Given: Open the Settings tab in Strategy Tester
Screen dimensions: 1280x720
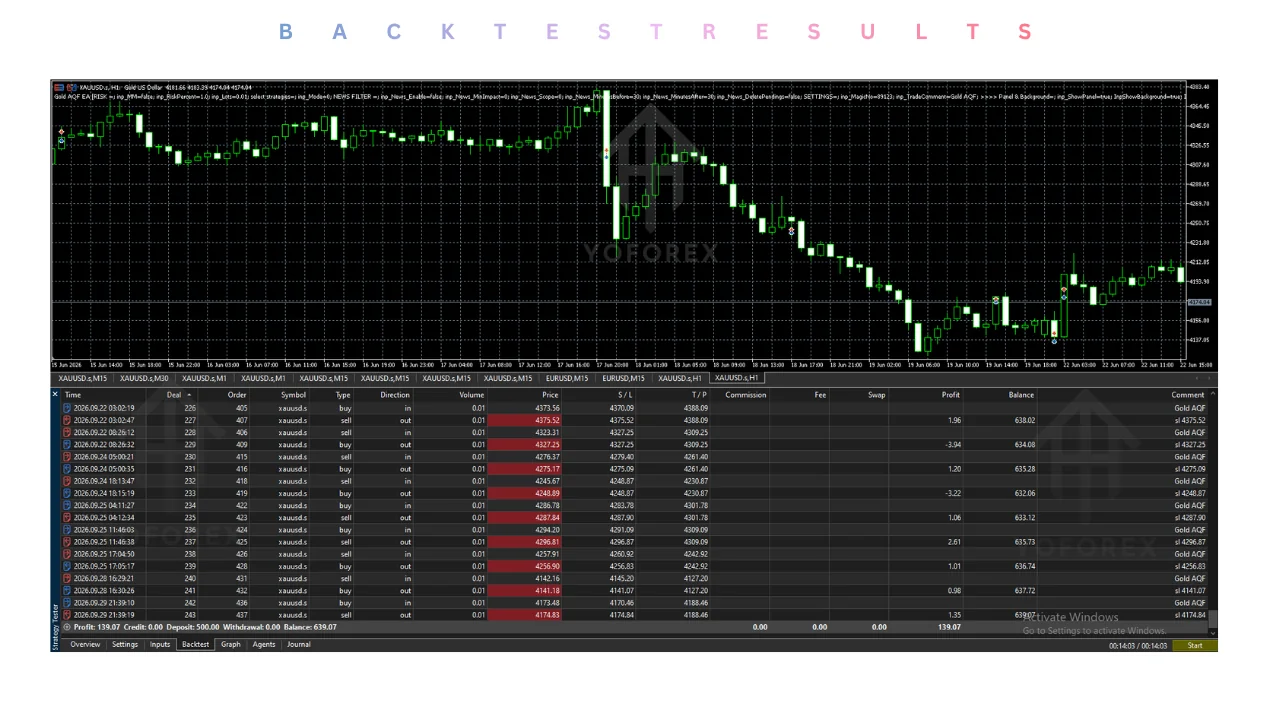Looking at the screenshot, I should 125,645.
